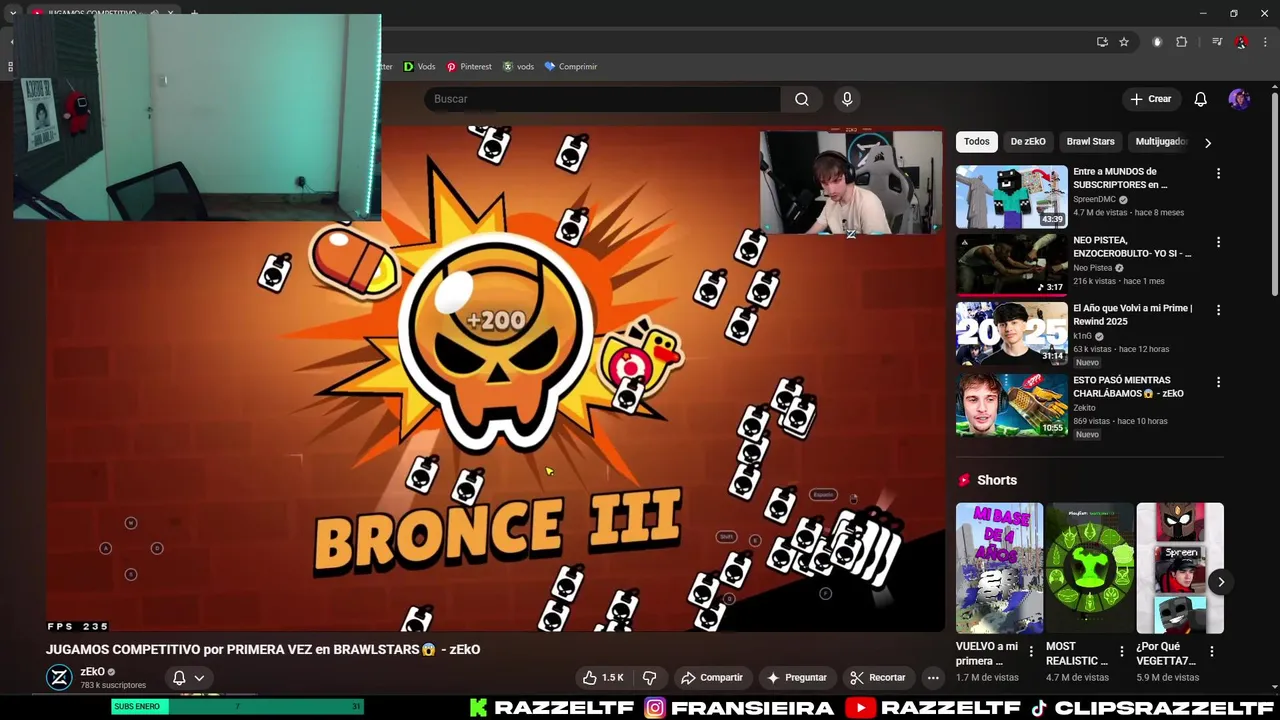Open options for NEO PISTEA video
The image size is (1280, 720).
pyautogui.click(x=1218, y=242)
